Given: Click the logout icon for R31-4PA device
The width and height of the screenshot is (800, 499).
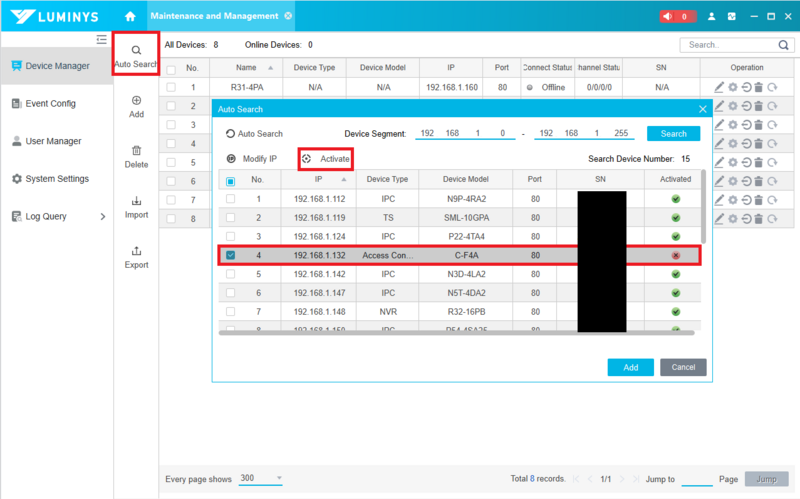Looking at the screenshot, I should click(x=746, y=87).
